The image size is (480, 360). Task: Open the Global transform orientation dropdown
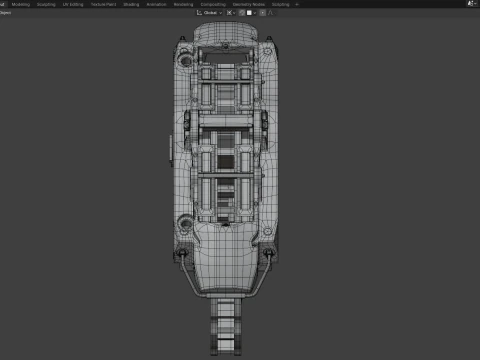(209, 13)
